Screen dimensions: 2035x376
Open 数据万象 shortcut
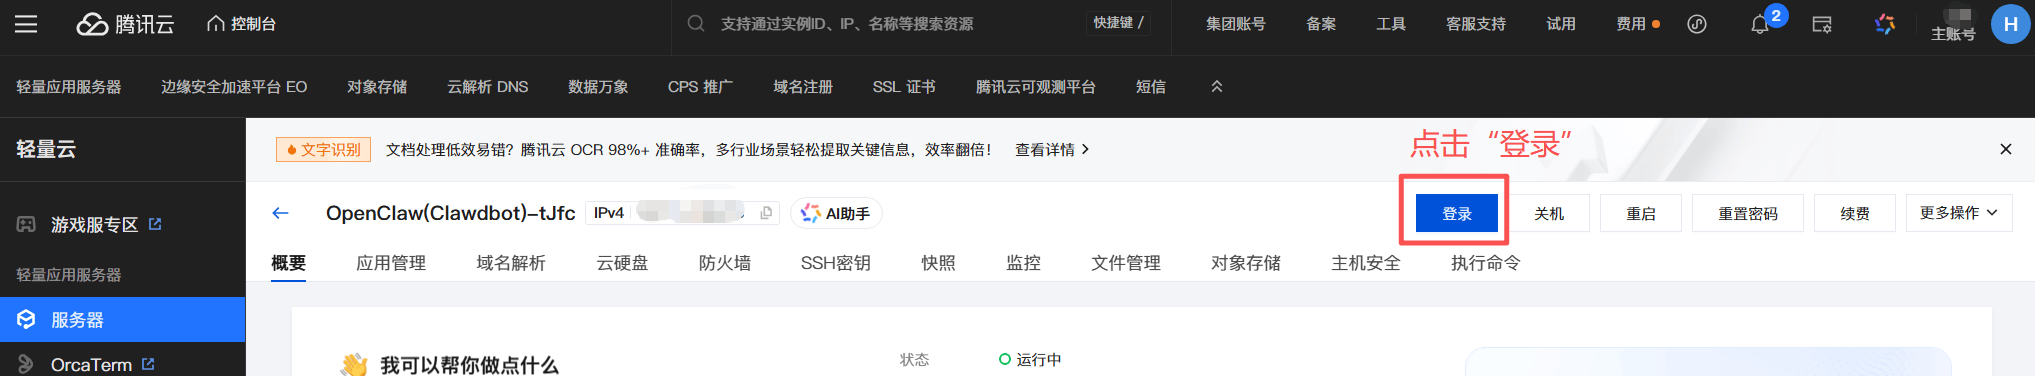coord(598,87)
